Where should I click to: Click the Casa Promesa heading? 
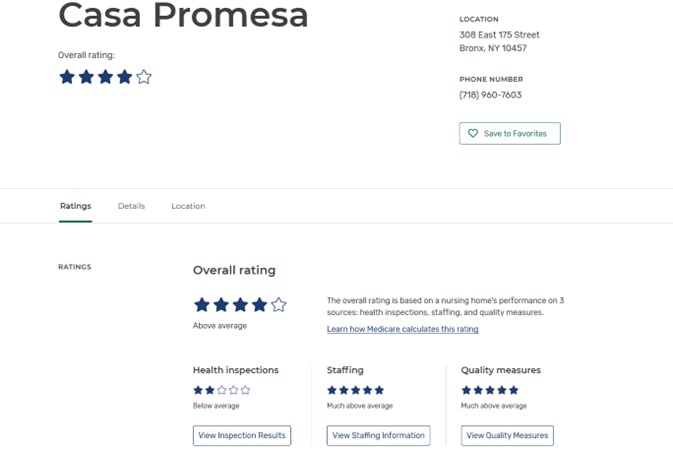[x=183, y=15]
